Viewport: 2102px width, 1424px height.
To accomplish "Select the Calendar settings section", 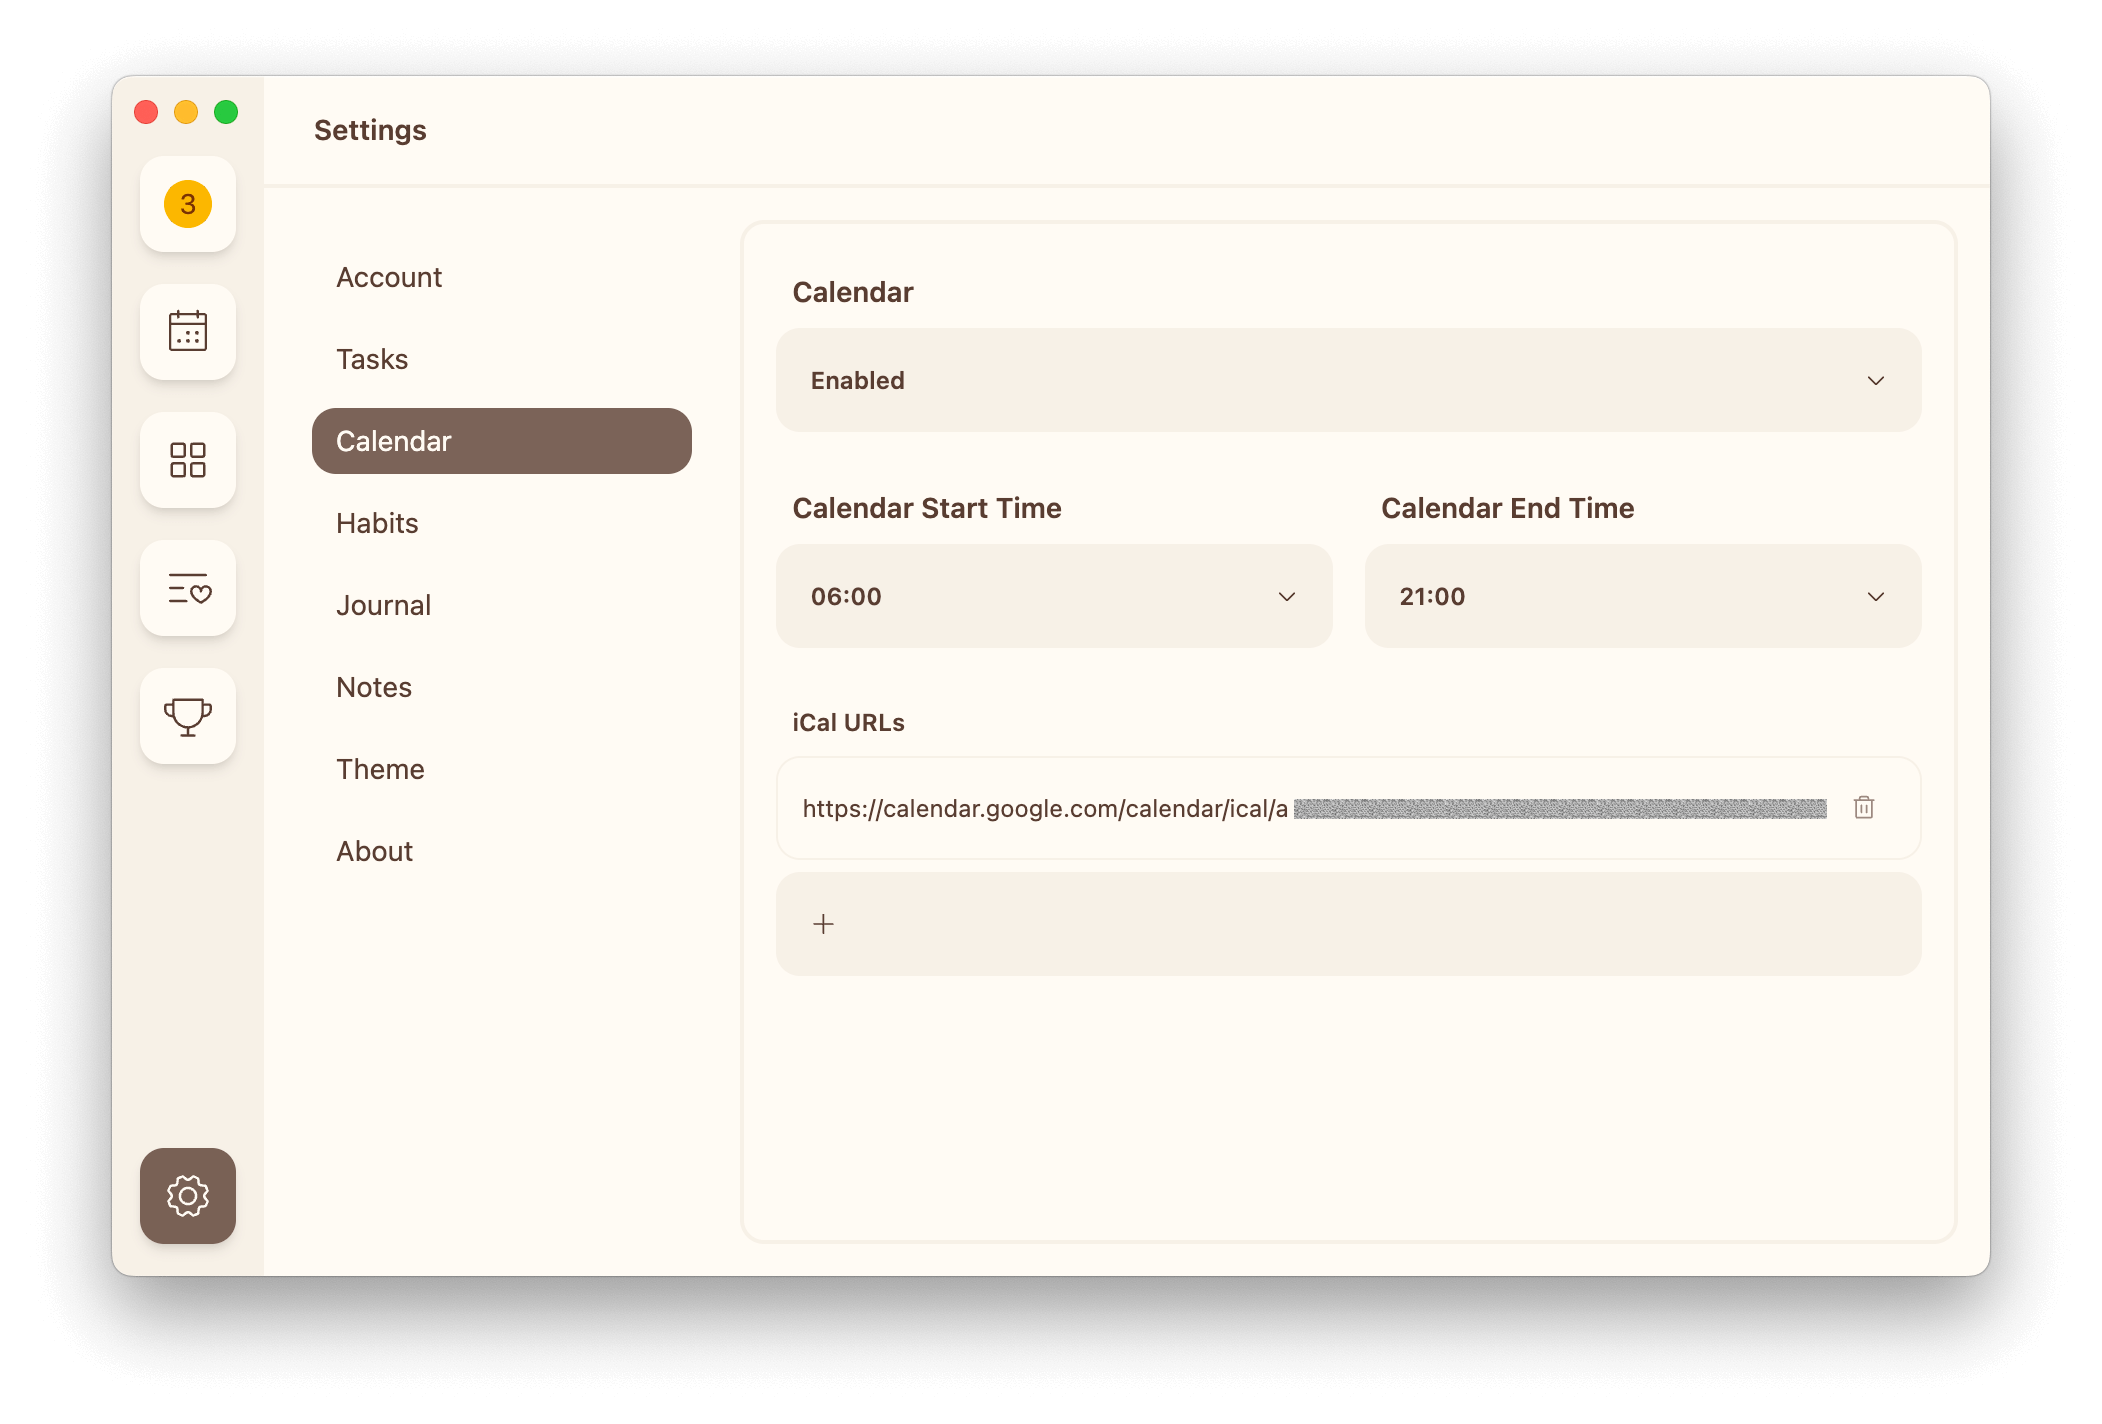I will pos(502,441).
